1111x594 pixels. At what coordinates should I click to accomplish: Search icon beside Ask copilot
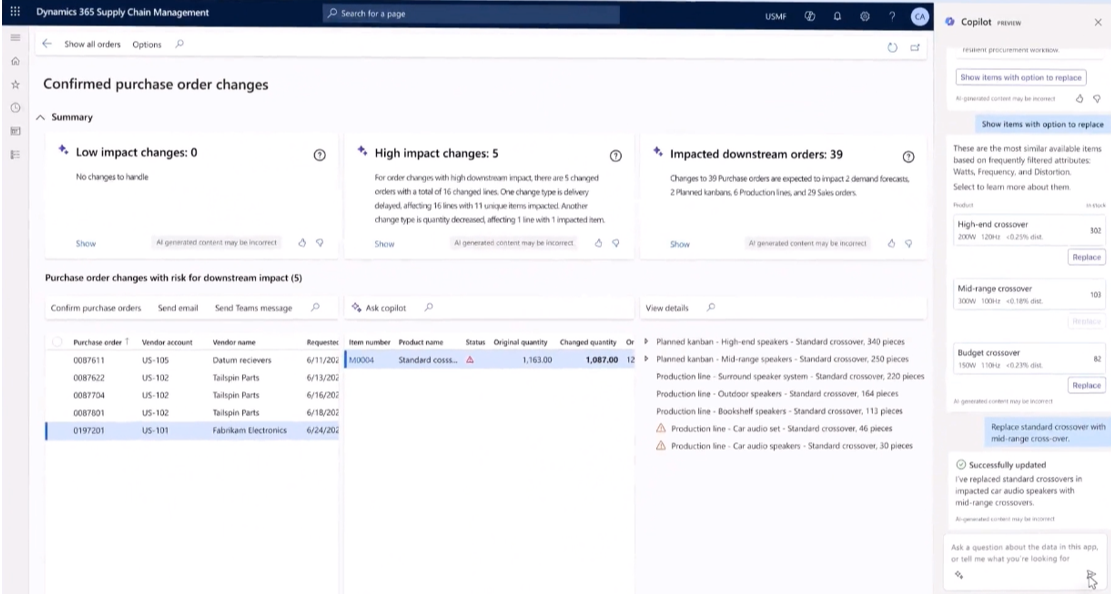429,307
